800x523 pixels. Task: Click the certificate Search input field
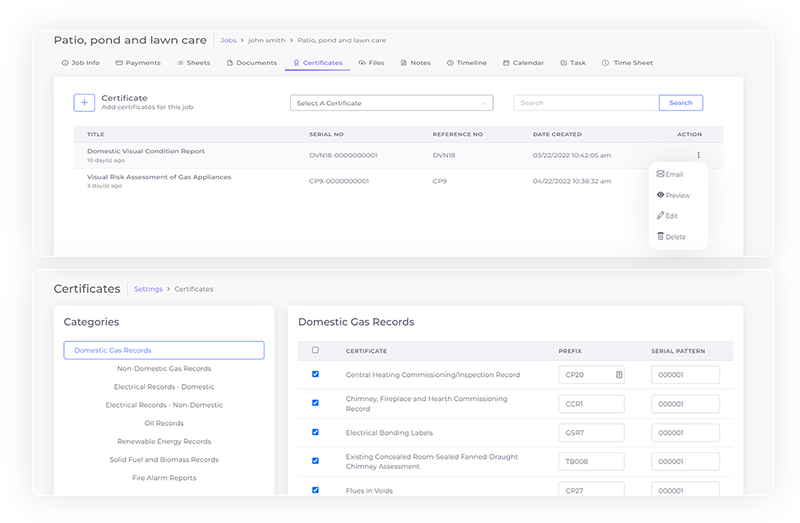pyautogui.click(x=586, y=103)
